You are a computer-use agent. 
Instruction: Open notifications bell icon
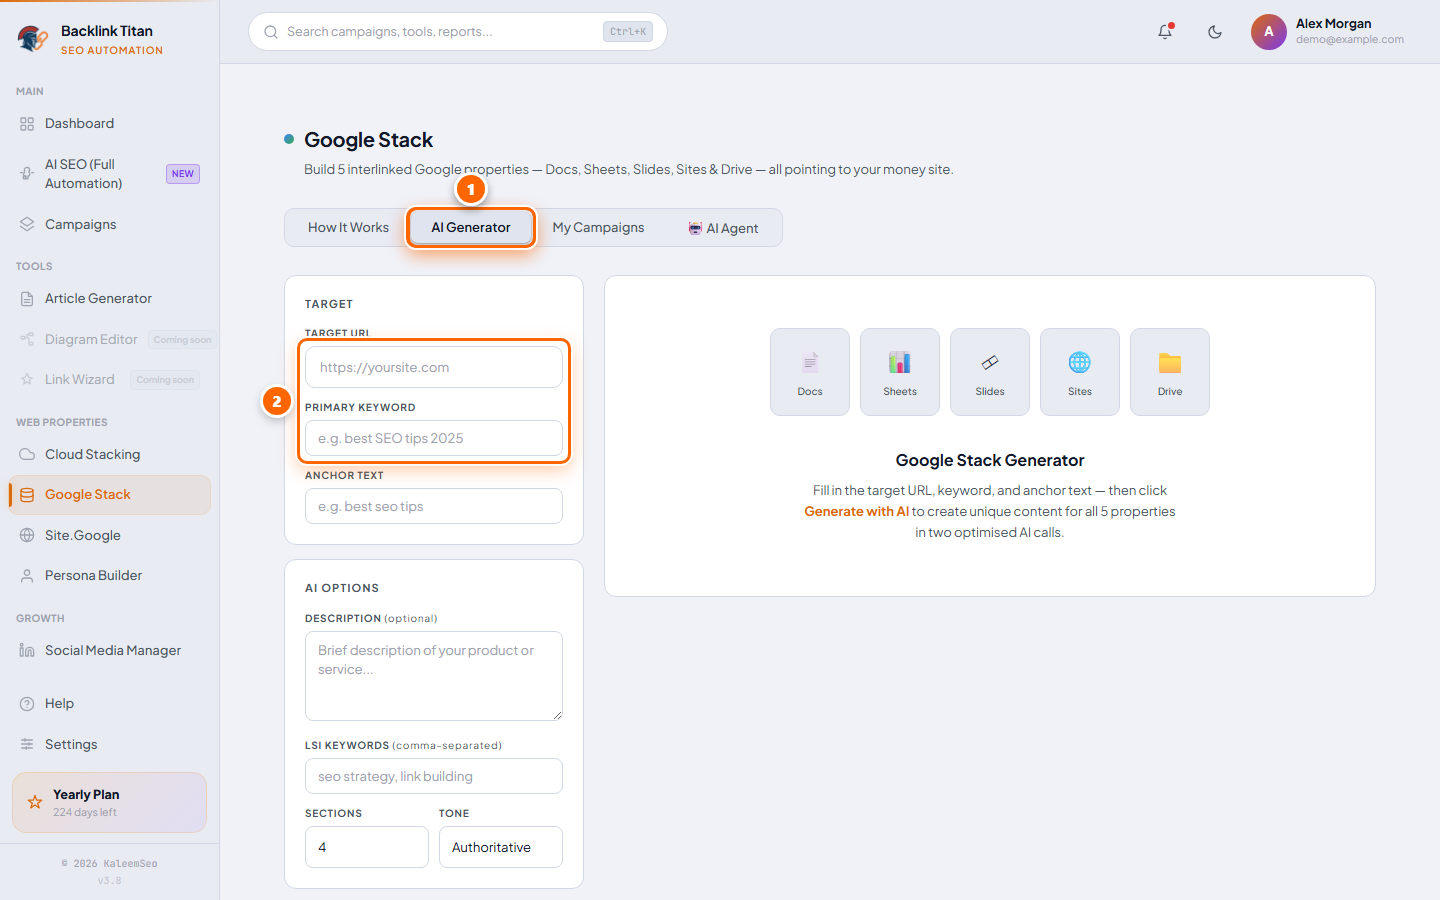coord(1165,32)
